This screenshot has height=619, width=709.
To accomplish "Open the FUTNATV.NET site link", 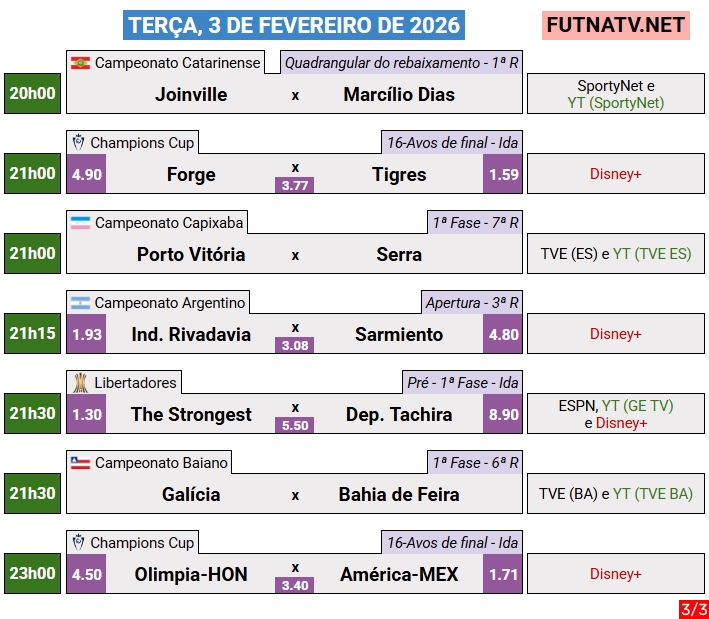I will click(x=616, y=25).
